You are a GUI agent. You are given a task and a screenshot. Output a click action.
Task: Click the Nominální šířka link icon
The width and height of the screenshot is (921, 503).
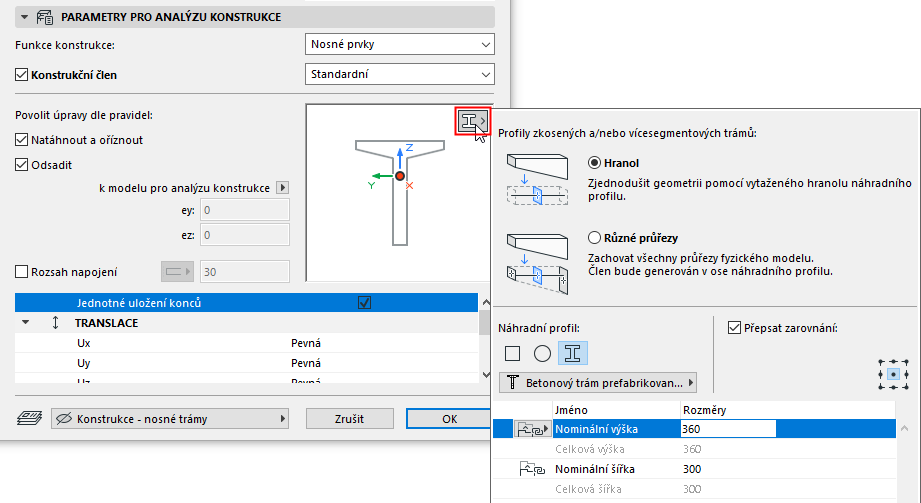533,469
